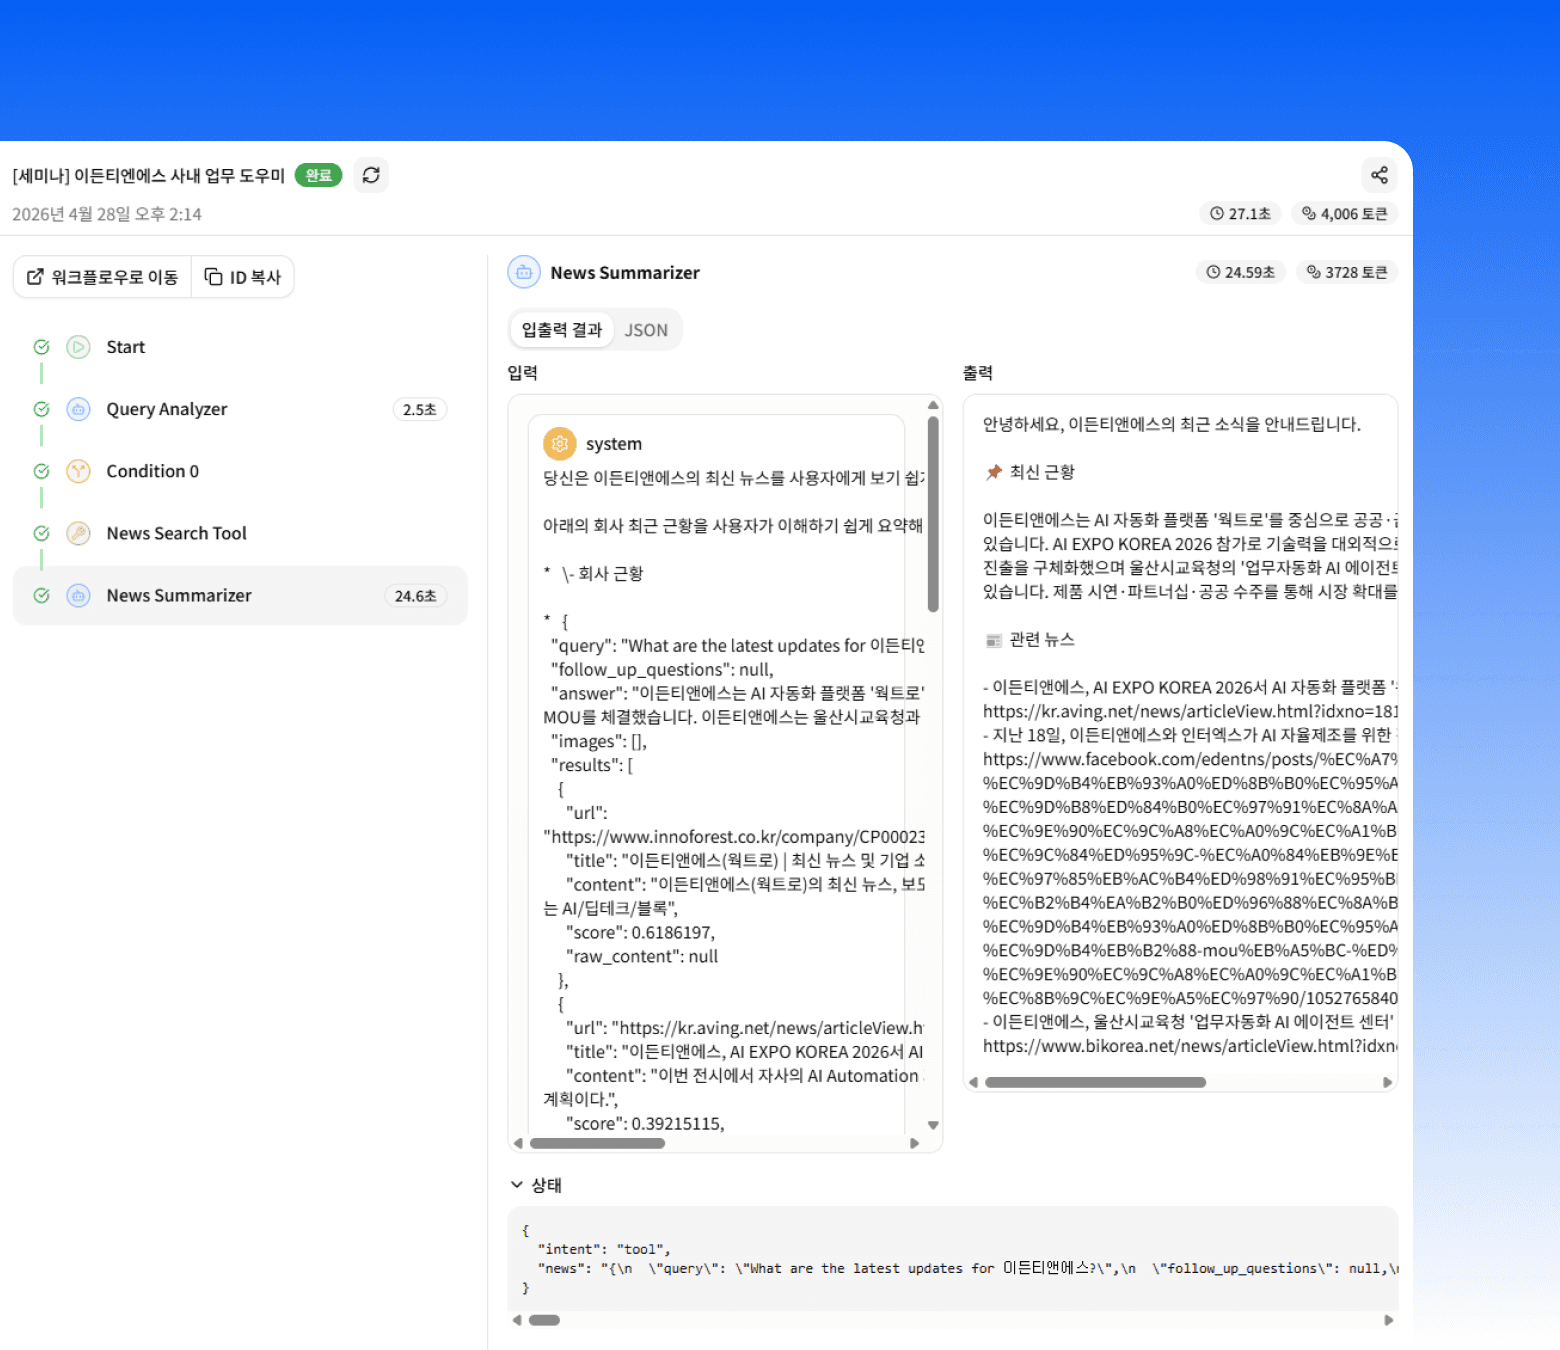Click the 입력 section label
This screenshot has height=1350, width=1560.
point(523,373)
